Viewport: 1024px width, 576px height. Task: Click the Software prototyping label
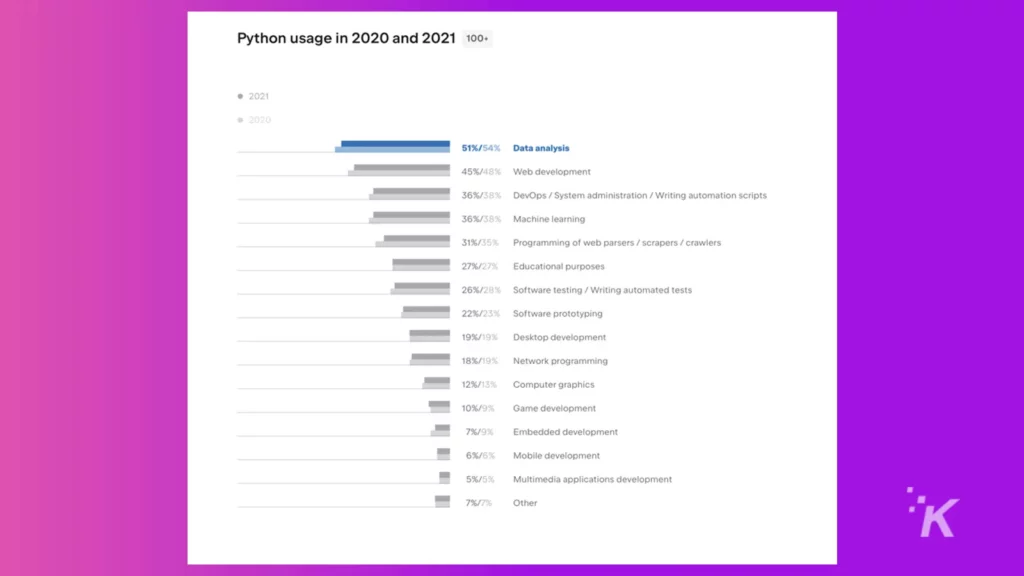pos(558,313)
